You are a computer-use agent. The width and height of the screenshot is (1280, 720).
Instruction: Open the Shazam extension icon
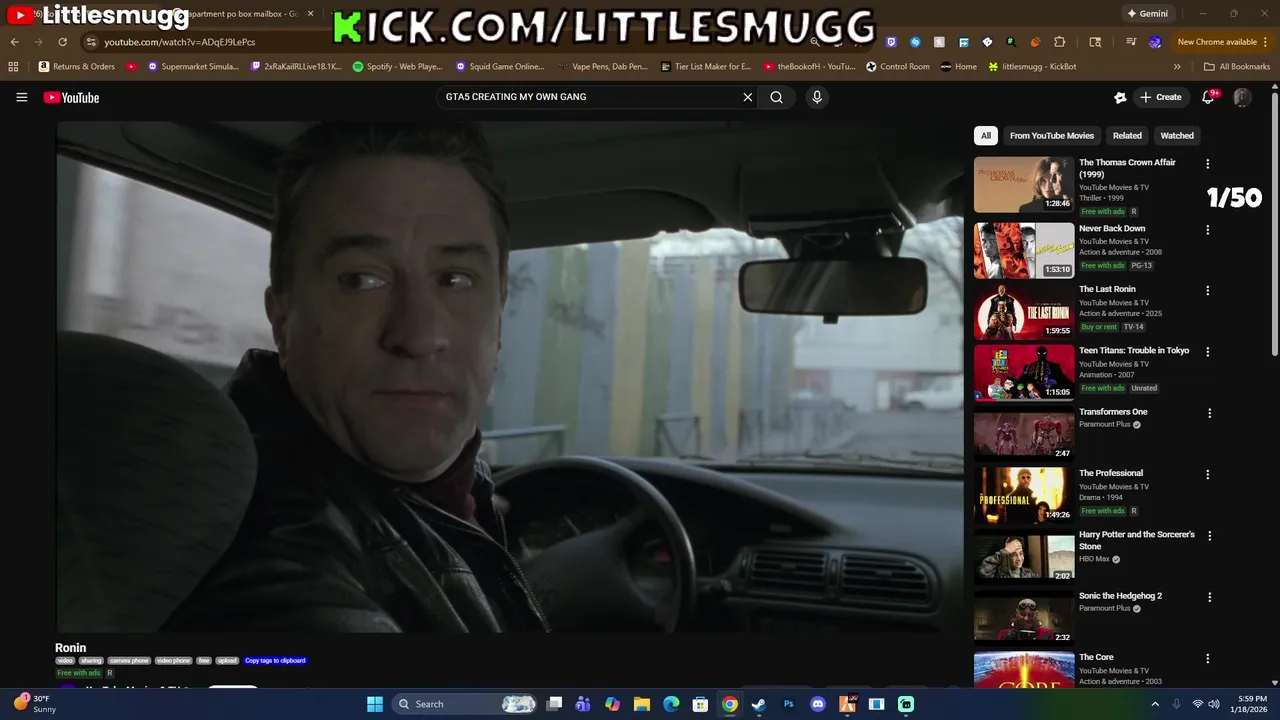[x=915, y=42]
